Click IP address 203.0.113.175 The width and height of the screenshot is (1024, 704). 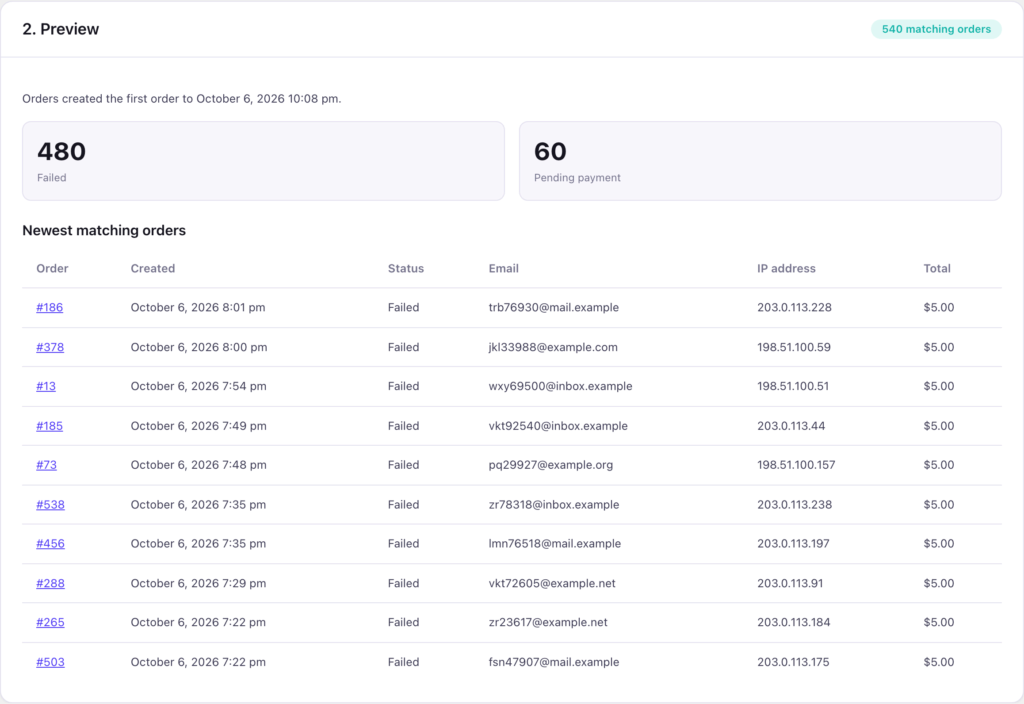[793, 662]
